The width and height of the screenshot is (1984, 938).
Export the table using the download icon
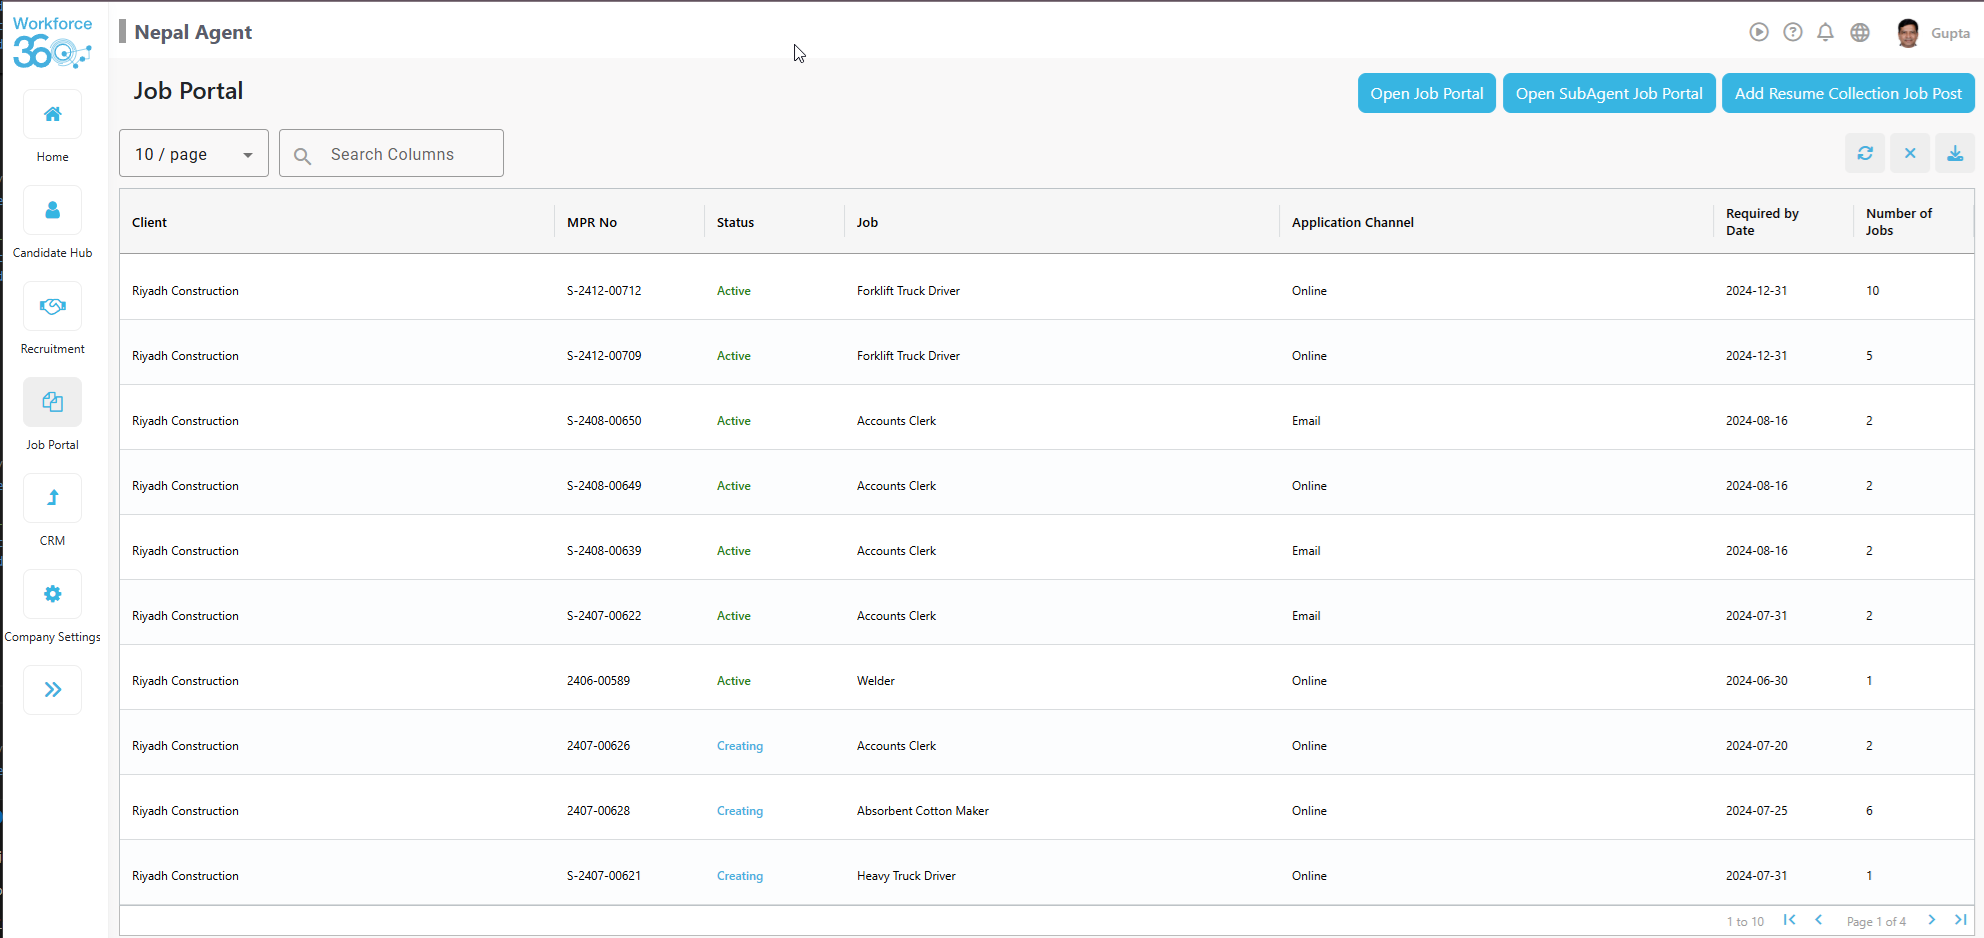point(1955,153)
